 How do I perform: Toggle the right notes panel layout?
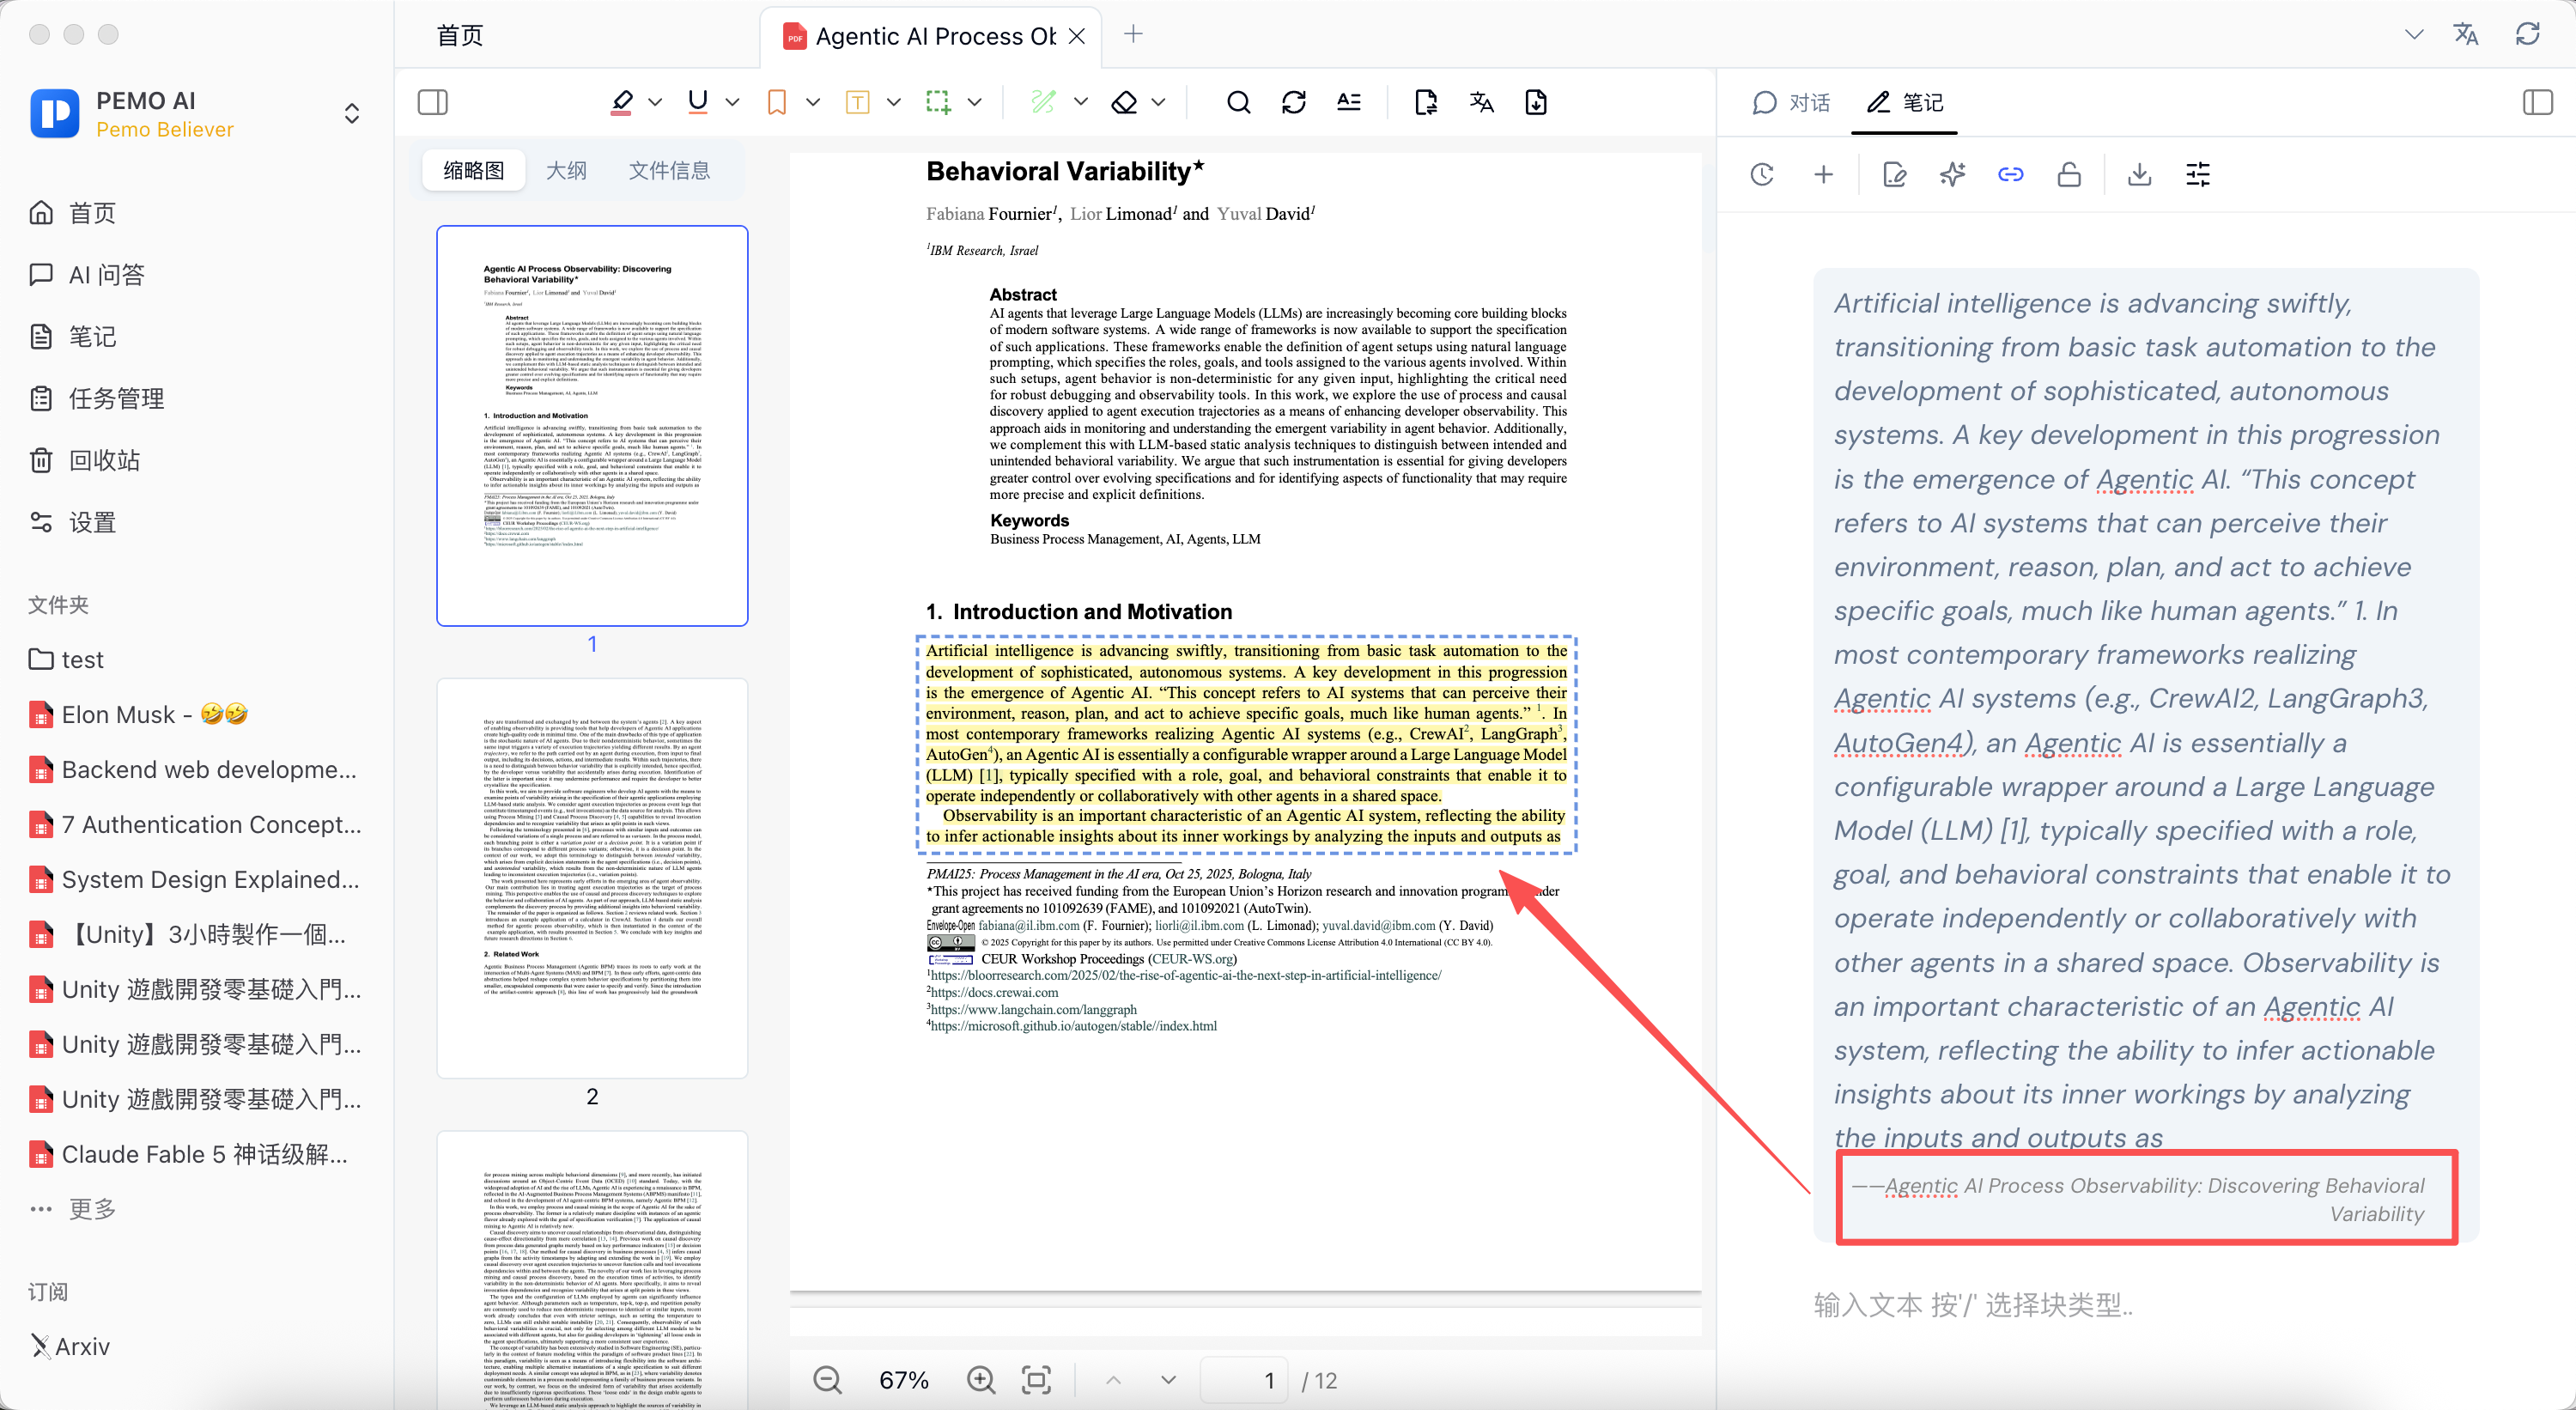point(2537,102)
